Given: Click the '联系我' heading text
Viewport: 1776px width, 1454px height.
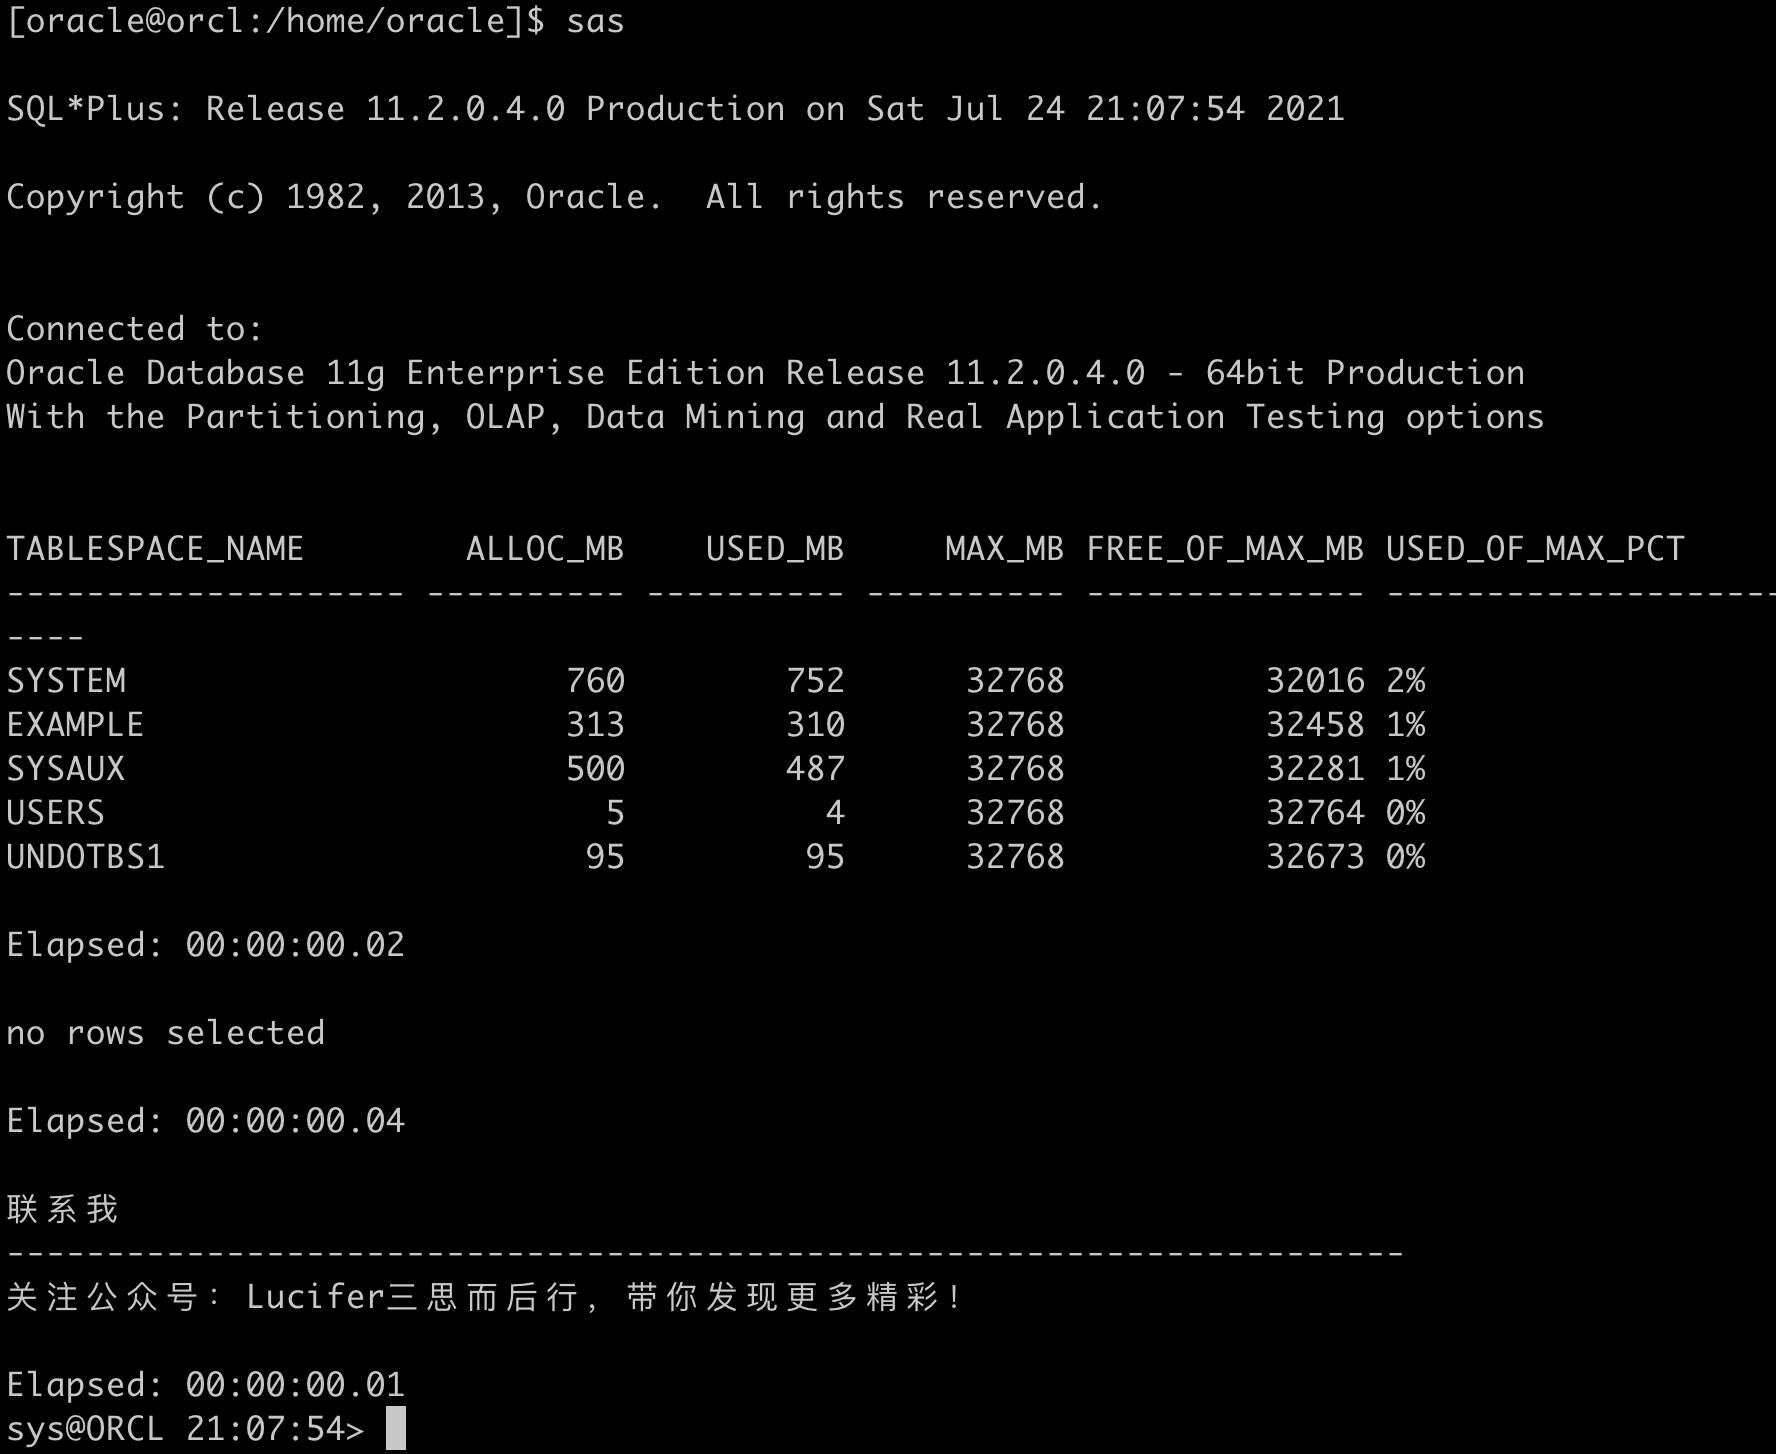Looking at the screenshot, I should (62, 1209).
